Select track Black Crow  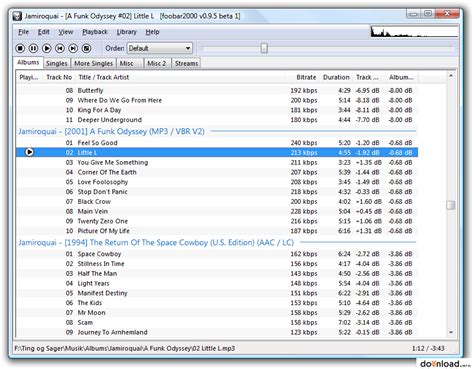tap(217, 201)
